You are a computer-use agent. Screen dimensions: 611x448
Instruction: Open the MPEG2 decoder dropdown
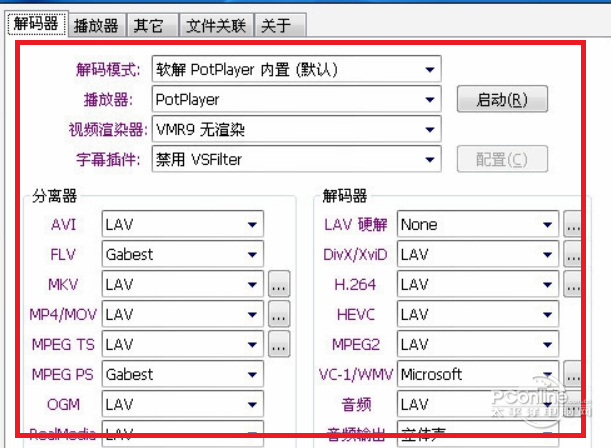[x=478, y=344]
